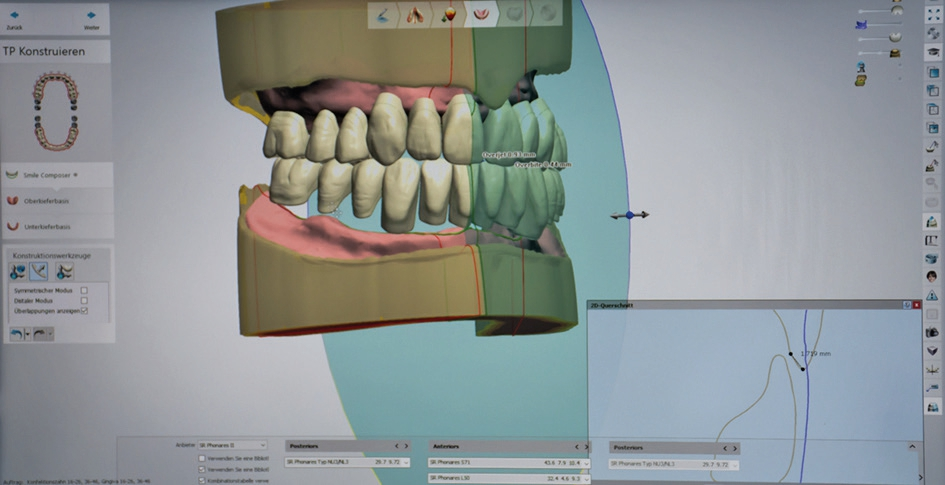The image size is (945, 485).
Task: Click the redo arrow button
Action: [40, 334]
